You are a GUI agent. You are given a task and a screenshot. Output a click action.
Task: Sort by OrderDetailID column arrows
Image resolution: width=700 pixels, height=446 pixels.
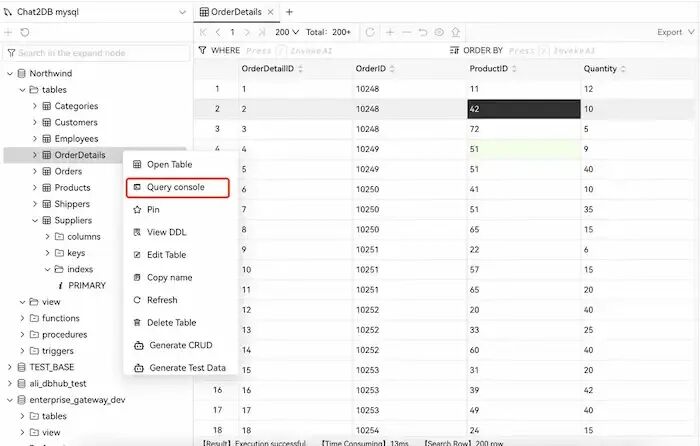tap(300, 69)
